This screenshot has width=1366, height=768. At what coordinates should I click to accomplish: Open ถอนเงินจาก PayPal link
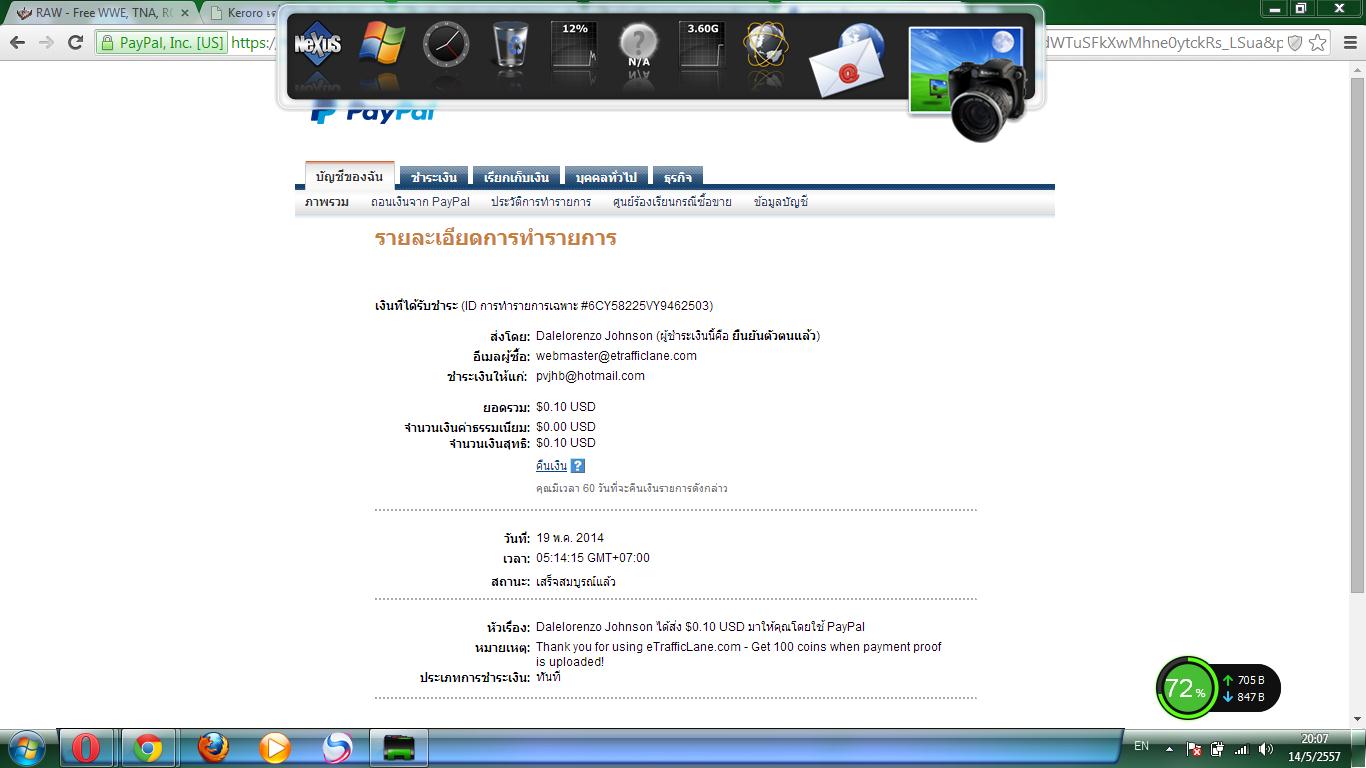tap(420, 202)
